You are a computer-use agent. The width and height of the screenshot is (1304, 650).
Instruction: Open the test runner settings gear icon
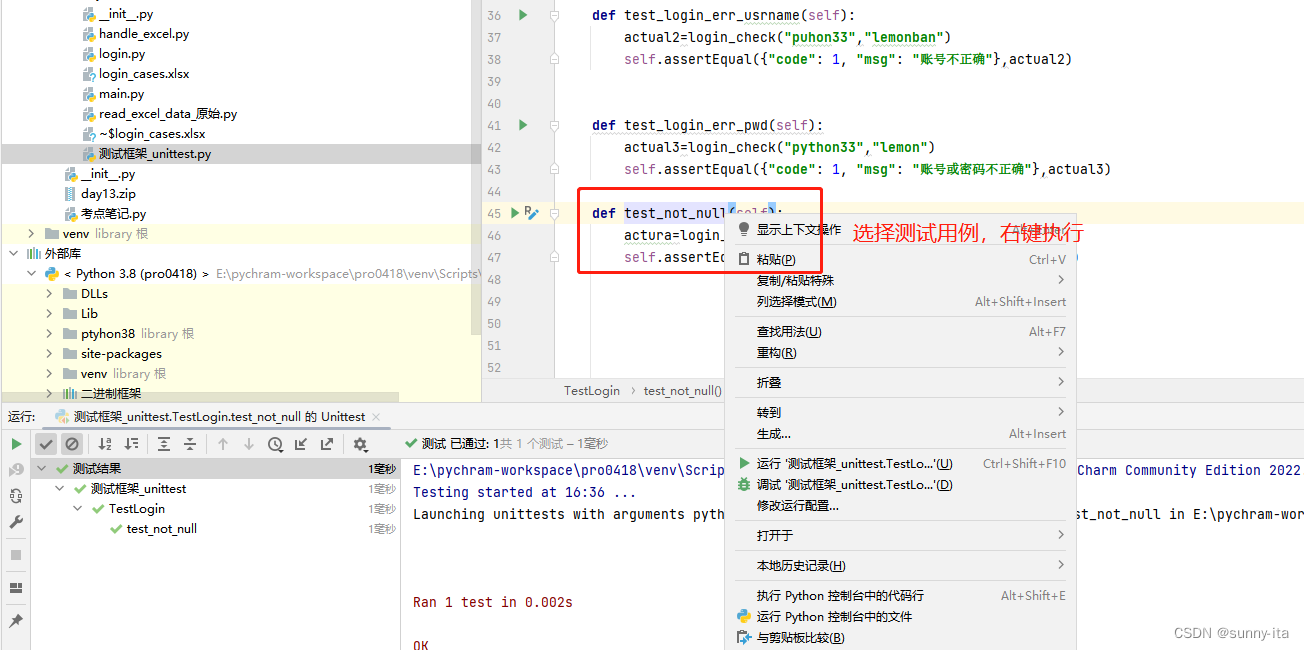click(x=359, y=443)
